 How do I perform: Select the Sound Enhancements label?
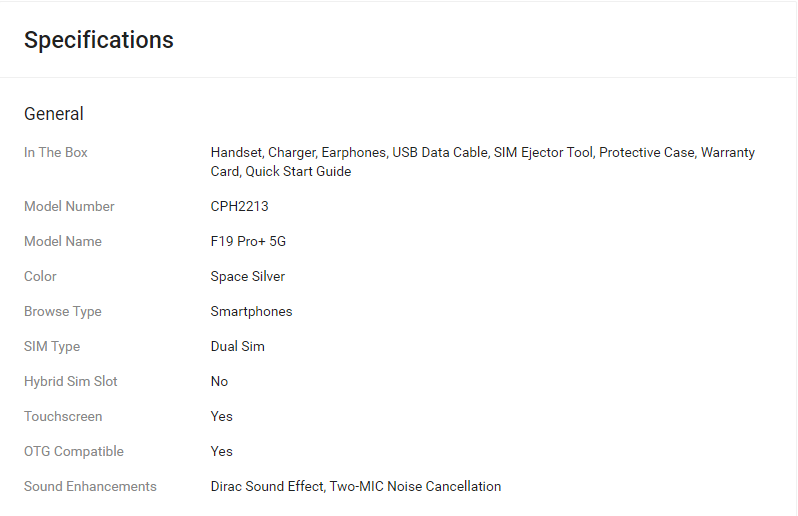pyautogui.click(x=90, y=487)
